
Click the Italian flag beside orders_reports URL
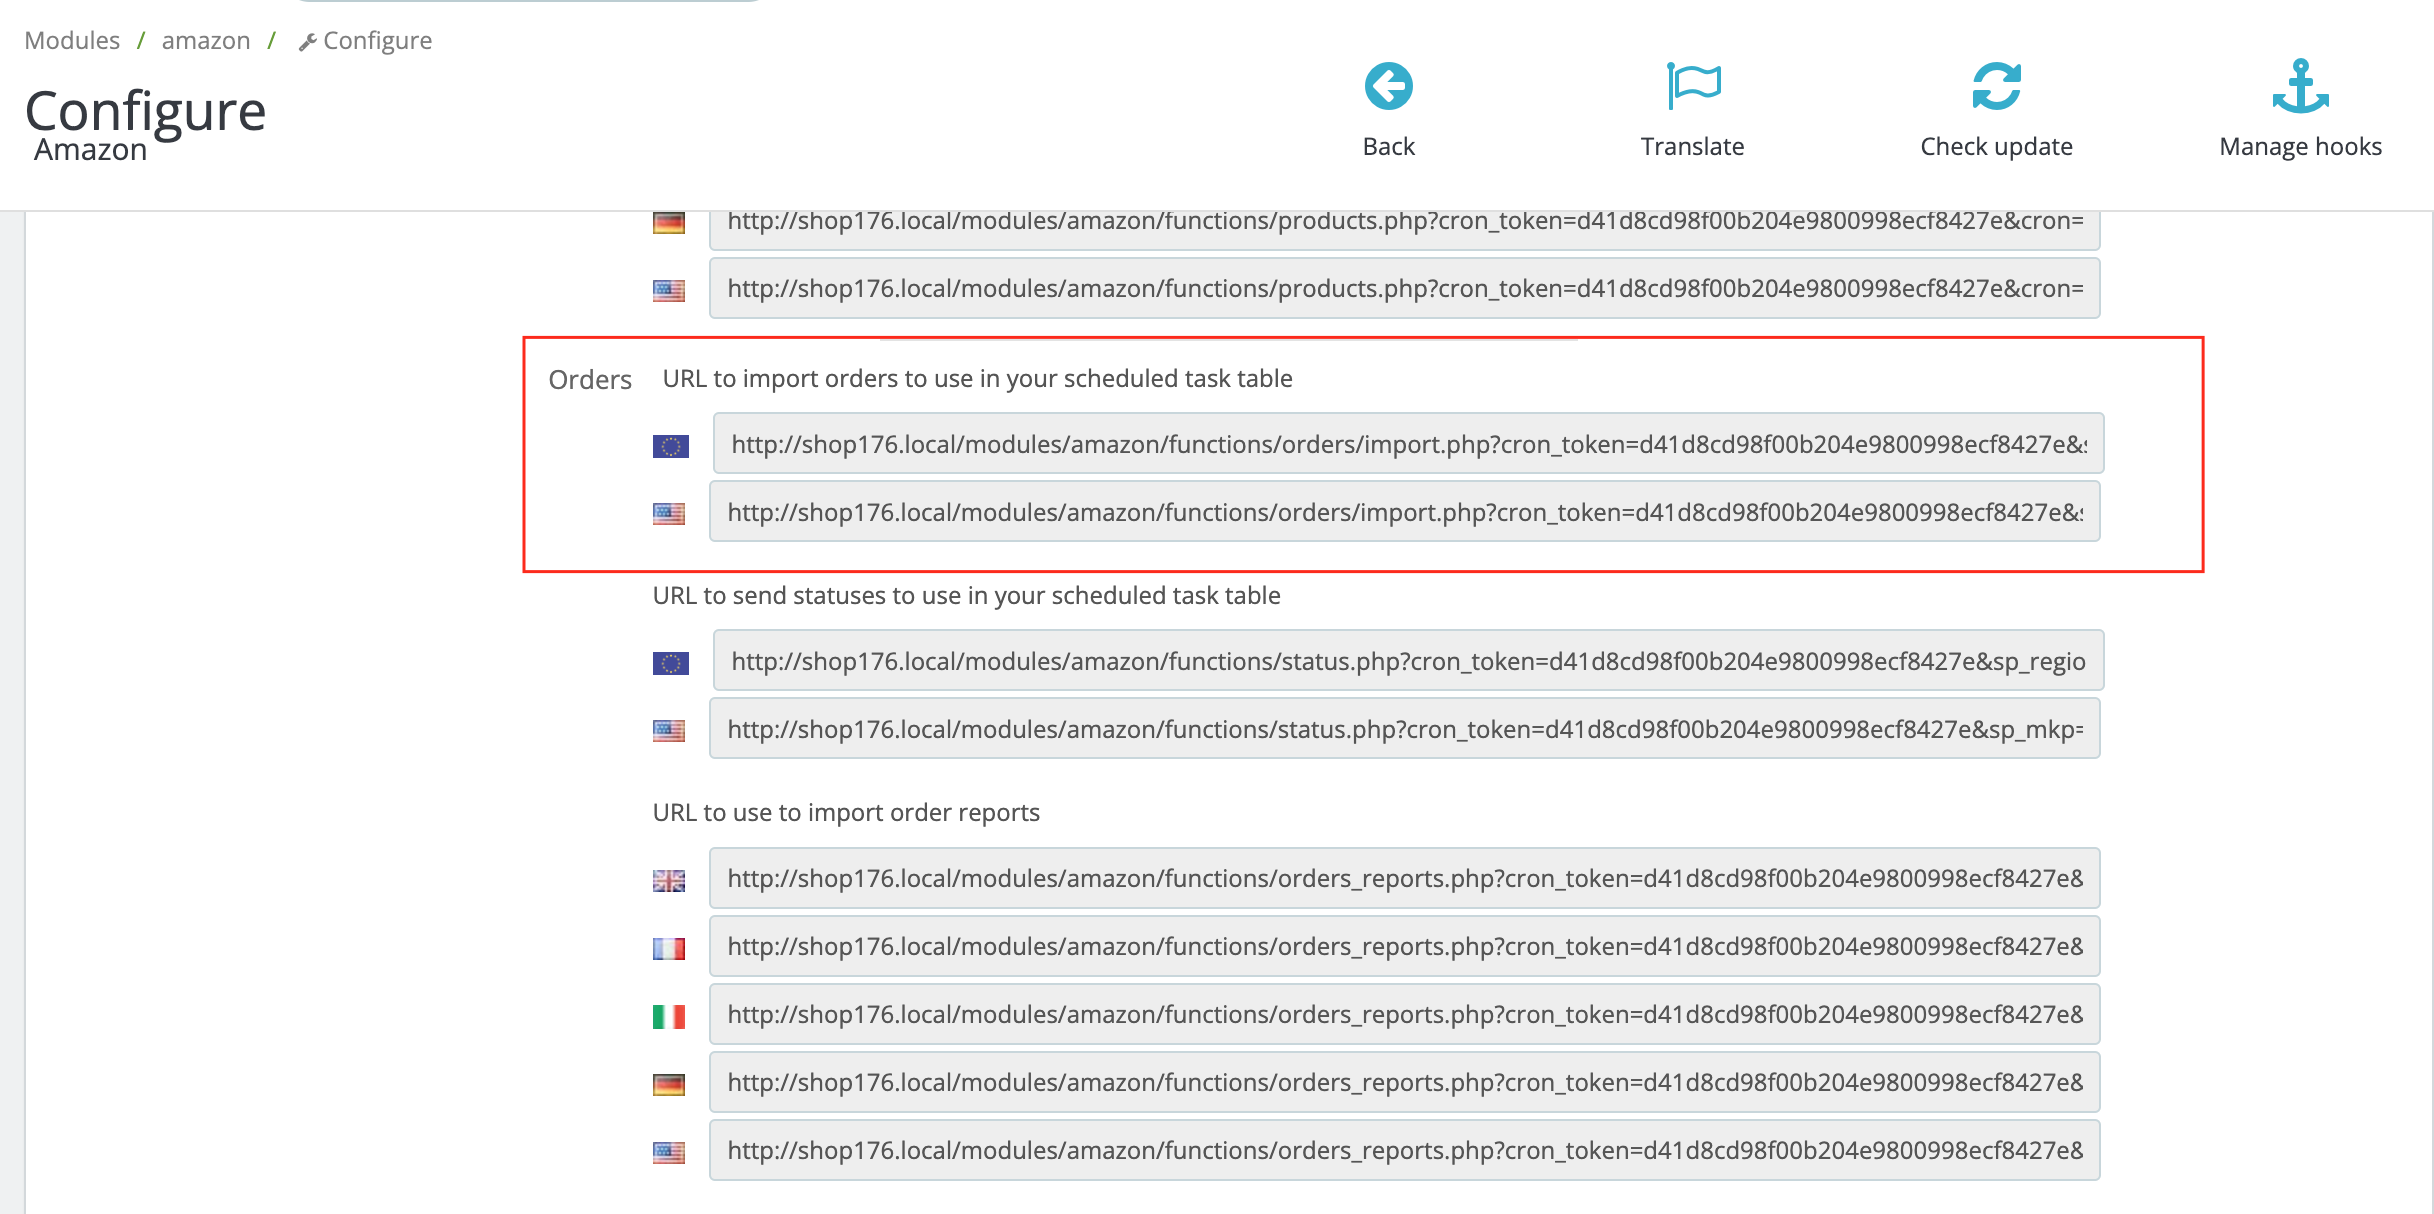point(669,1016)
